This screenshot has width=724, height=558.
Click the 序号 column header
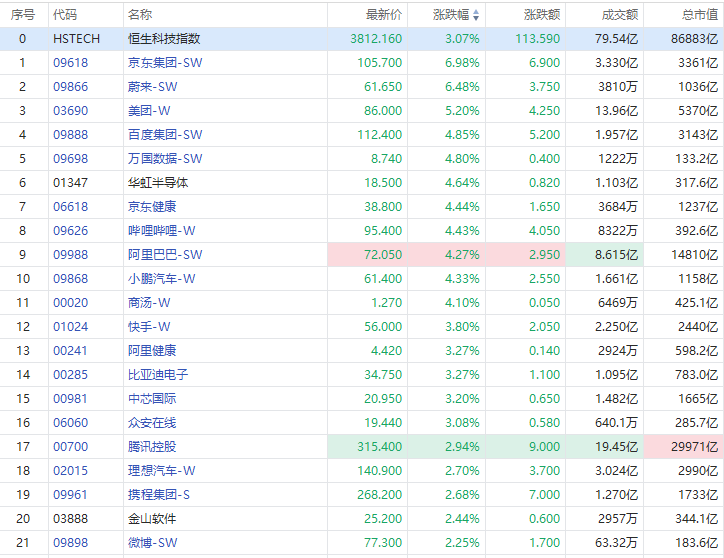tap(23, 15)
